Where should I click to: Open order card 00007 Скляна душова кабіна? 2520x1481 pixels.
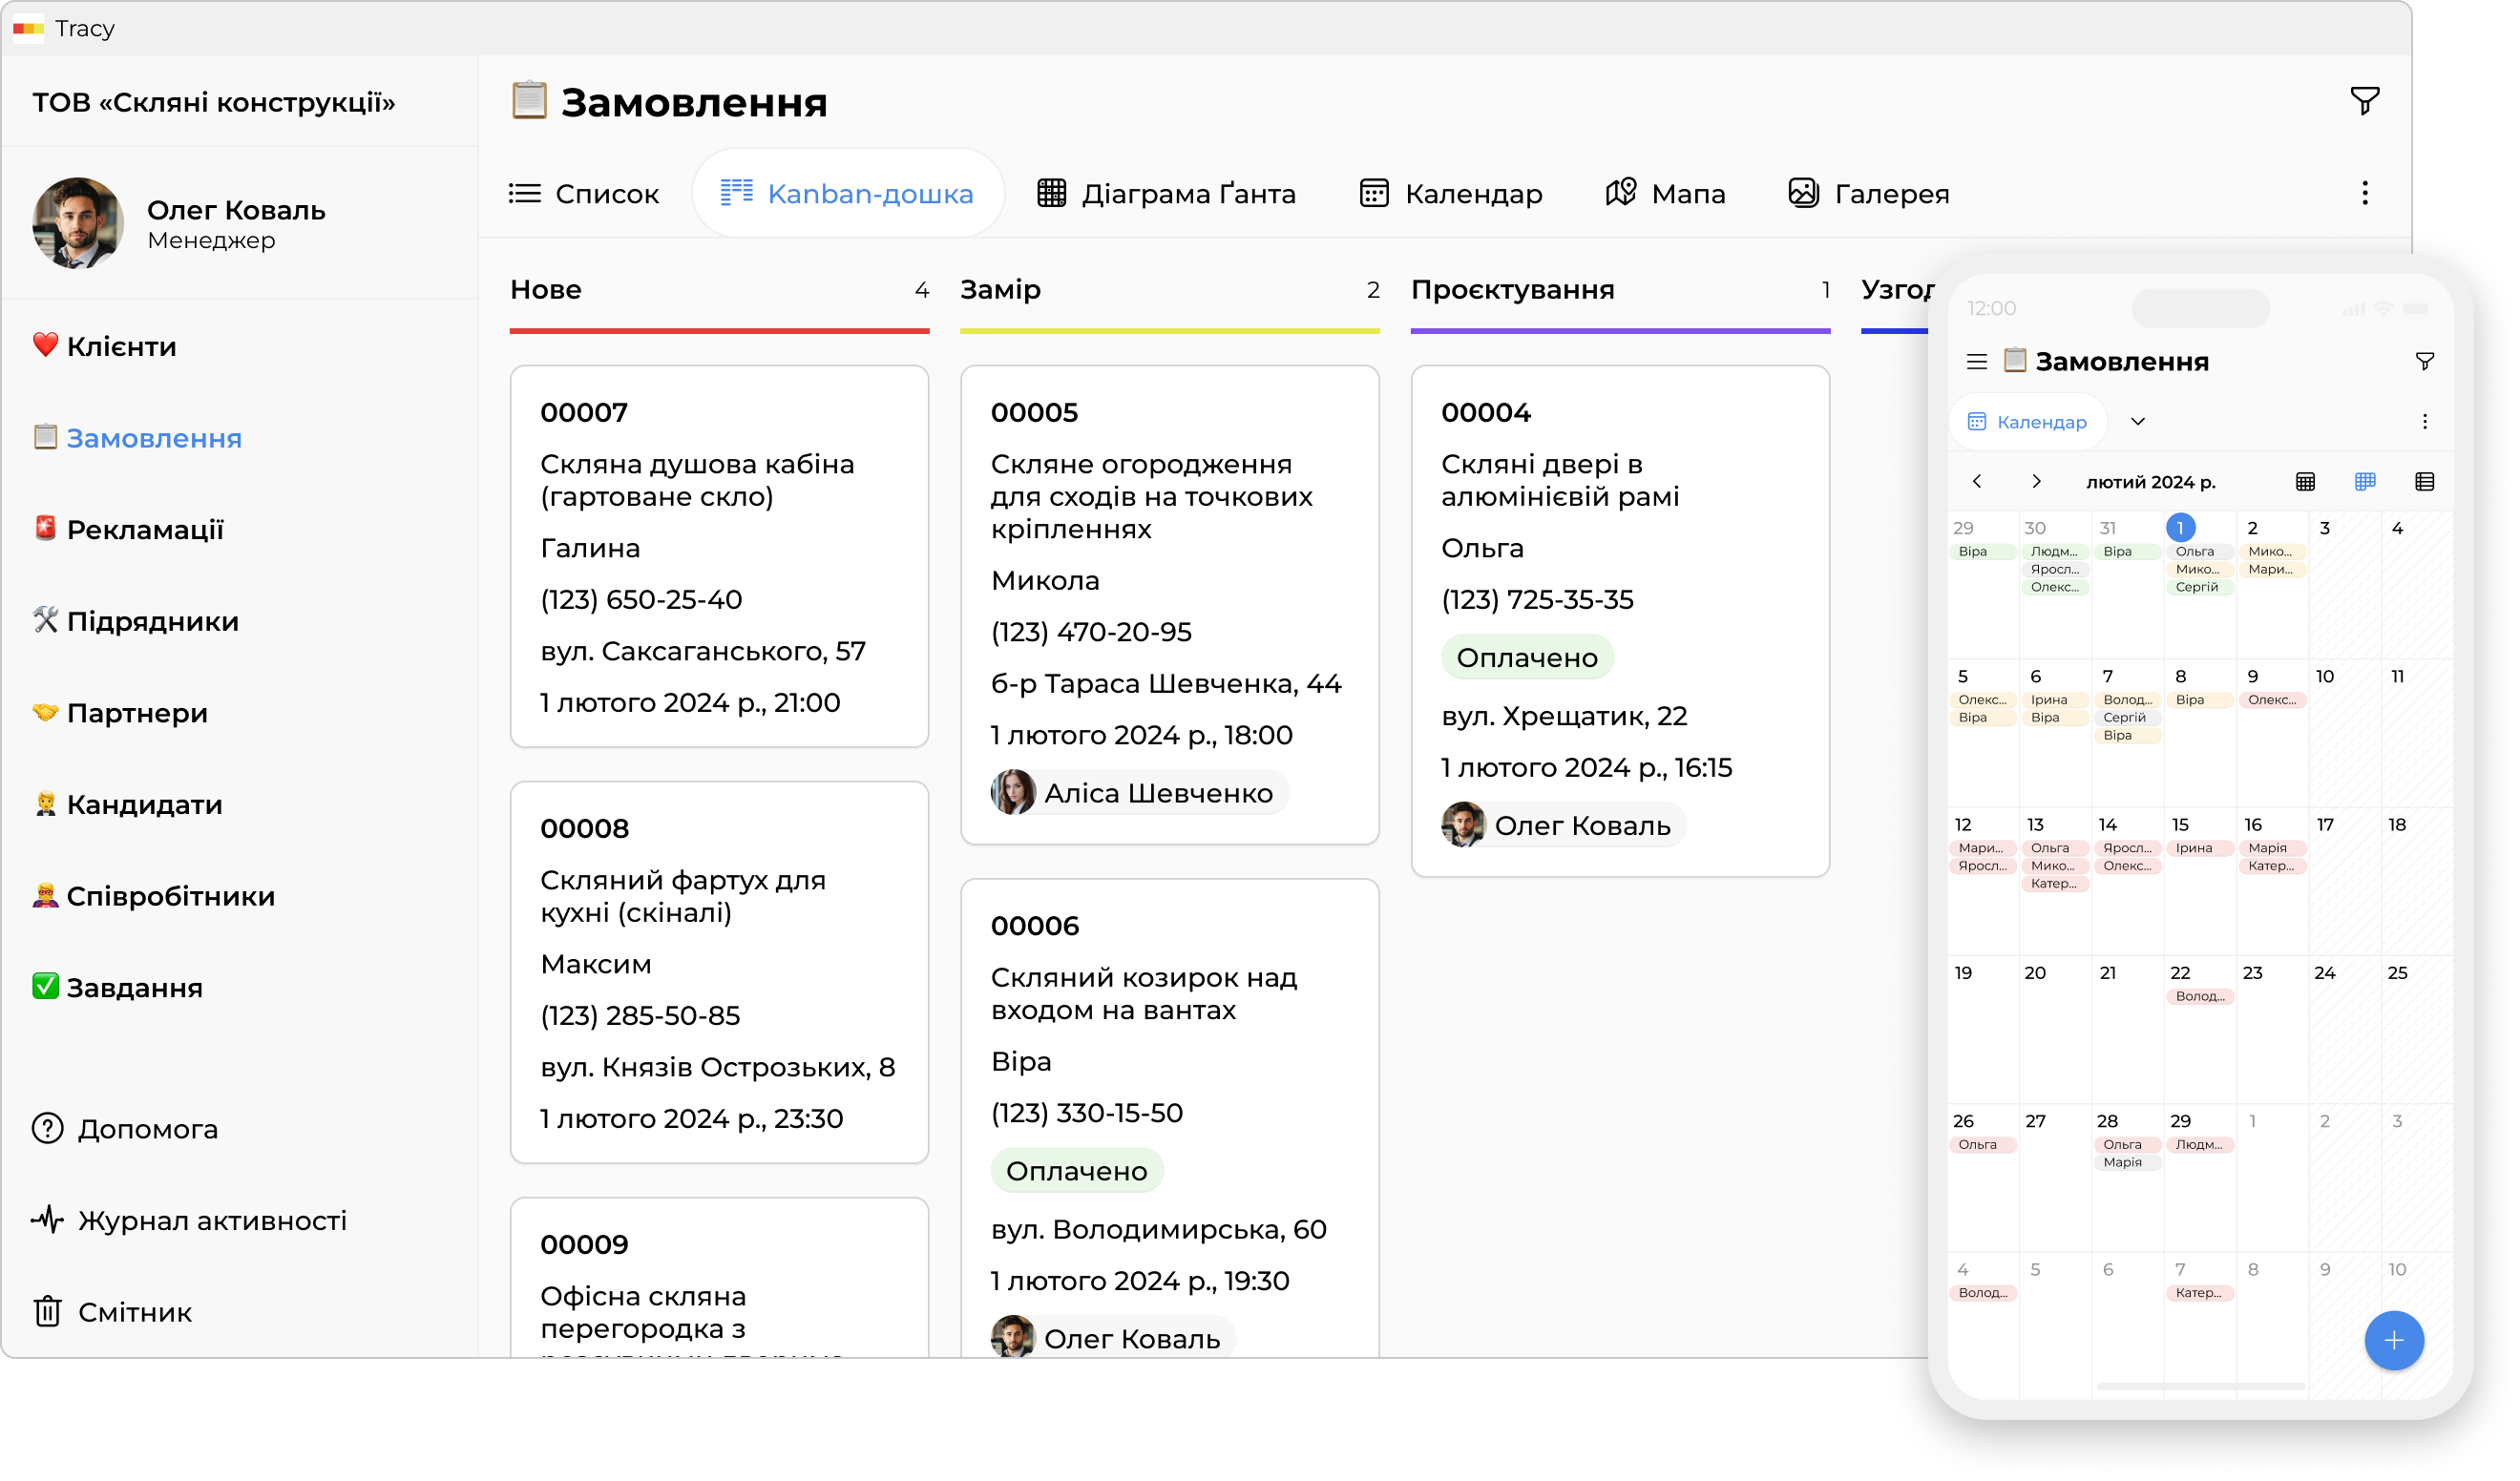pyautogui.click(x=719, y=555)
